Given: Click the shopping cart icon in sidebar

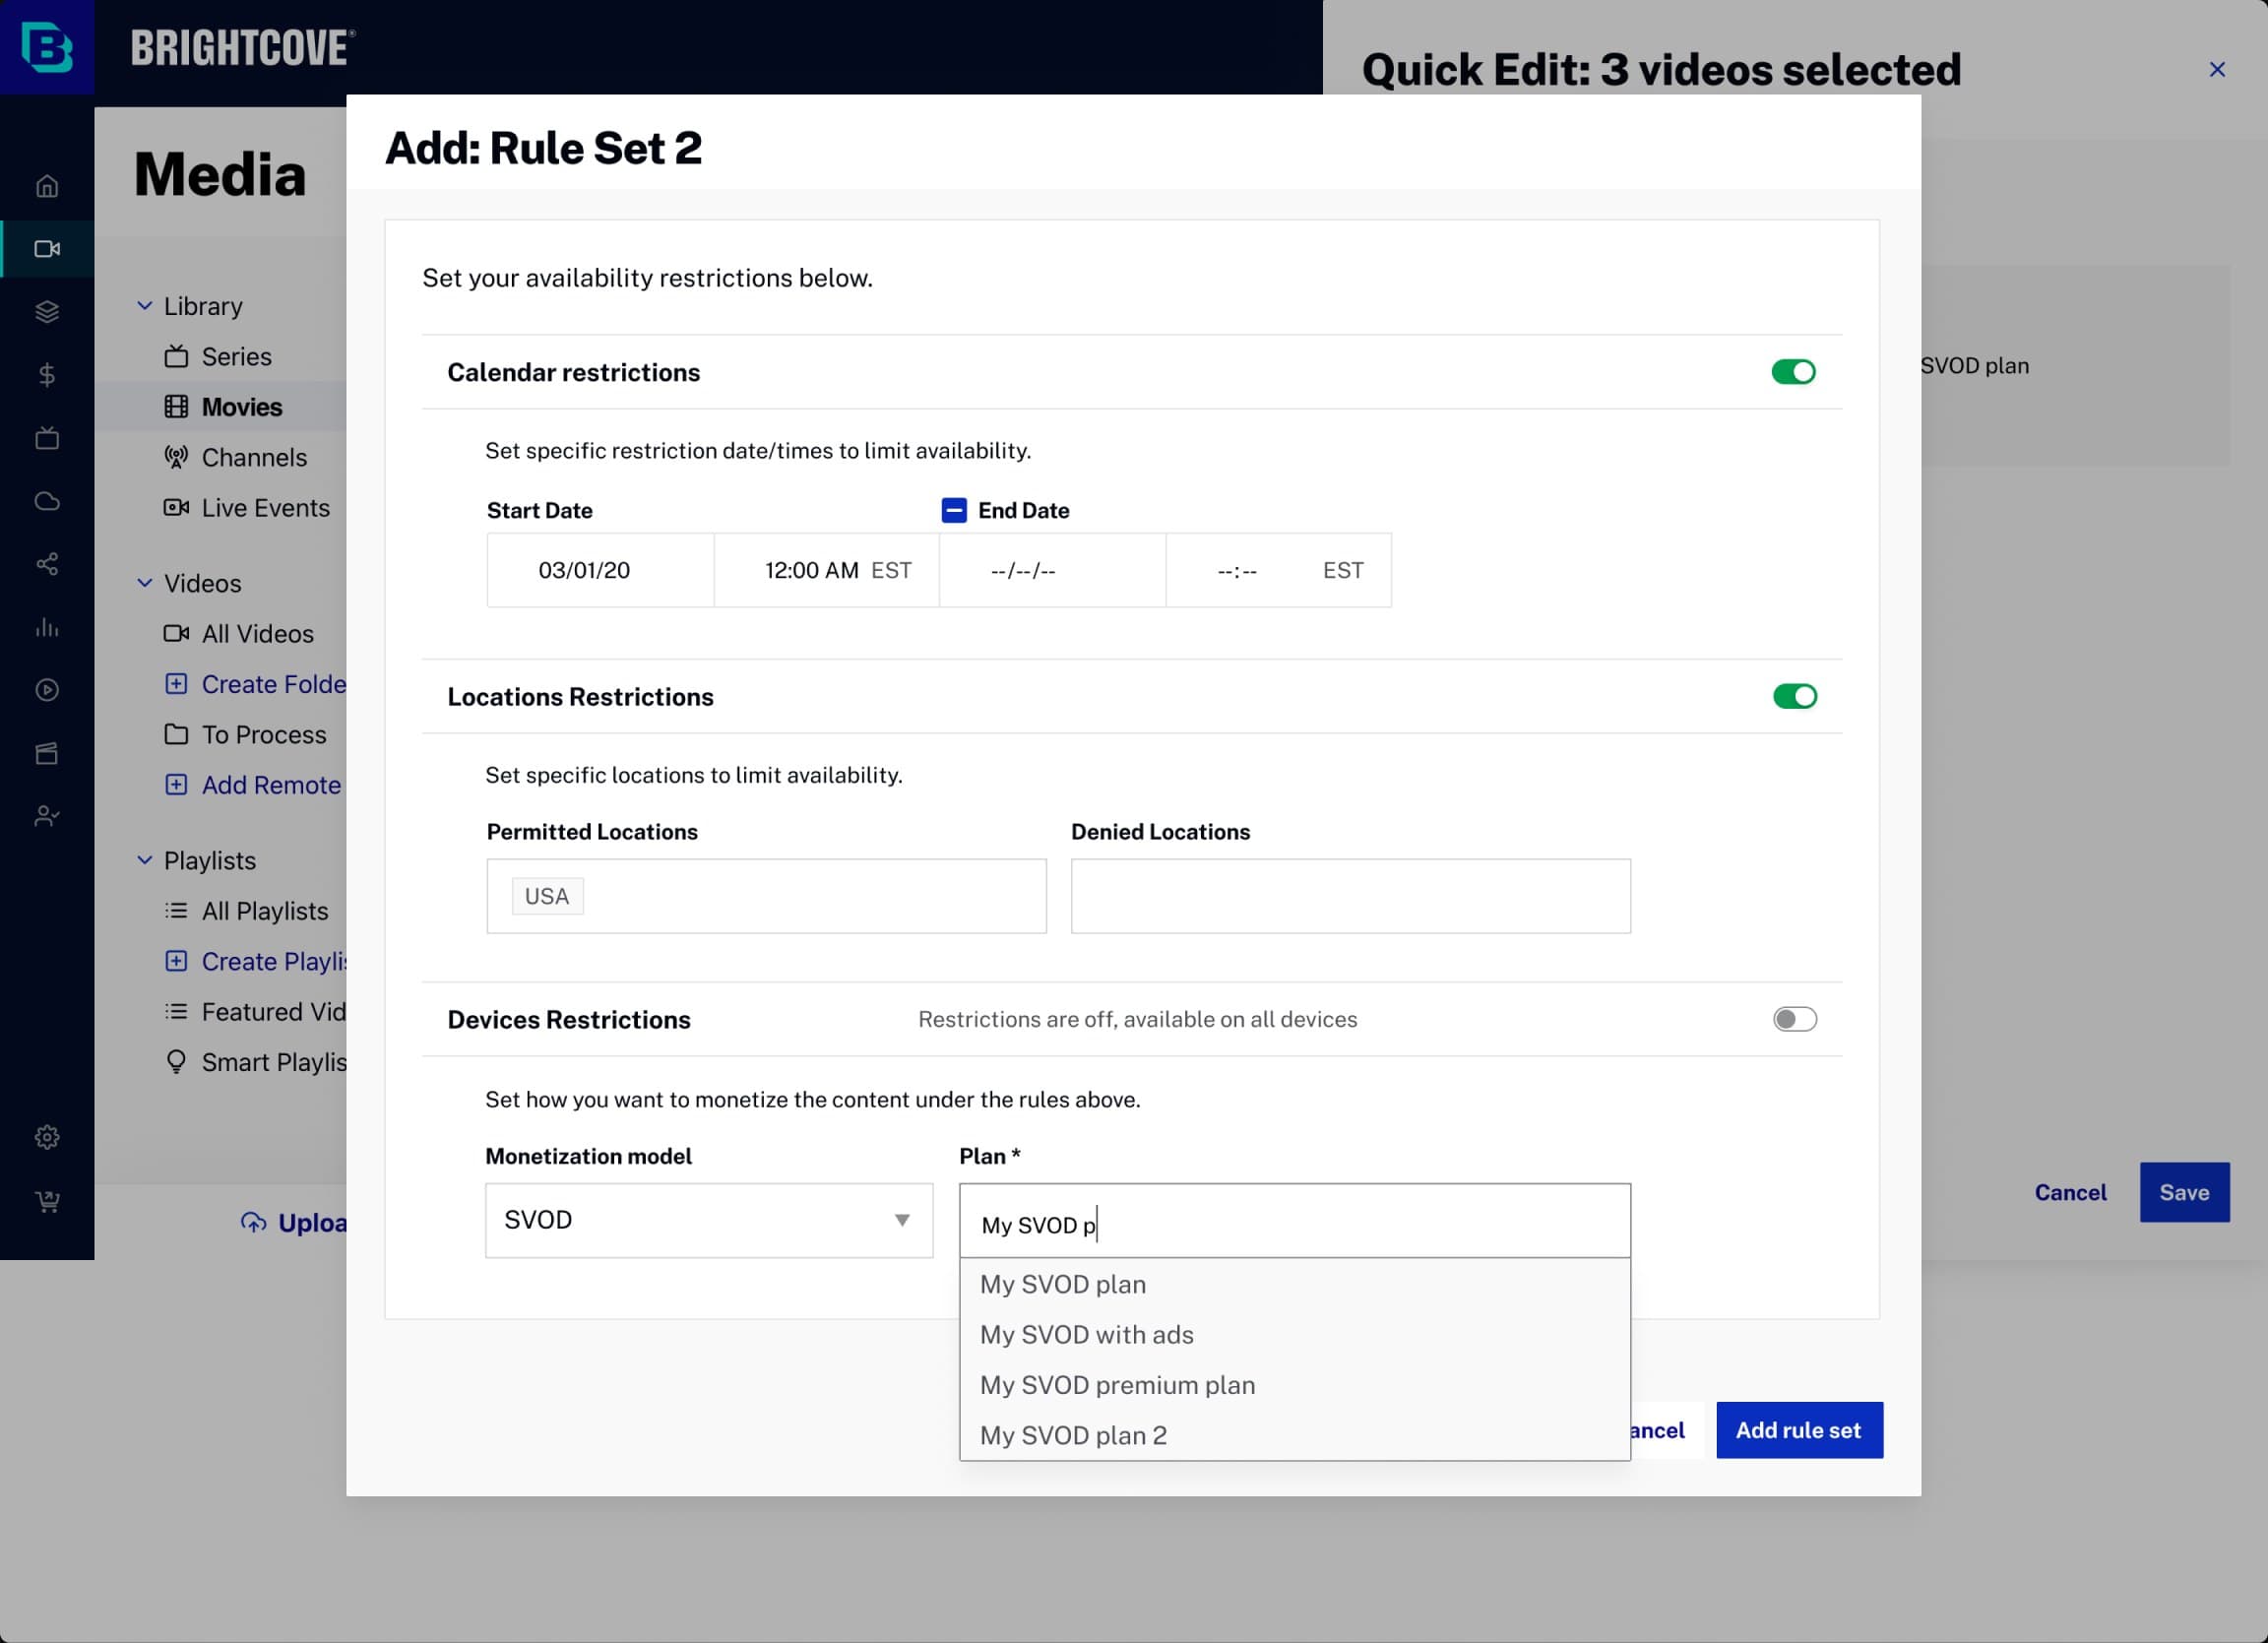Looking at the screenshot, I should point(47,1200).
